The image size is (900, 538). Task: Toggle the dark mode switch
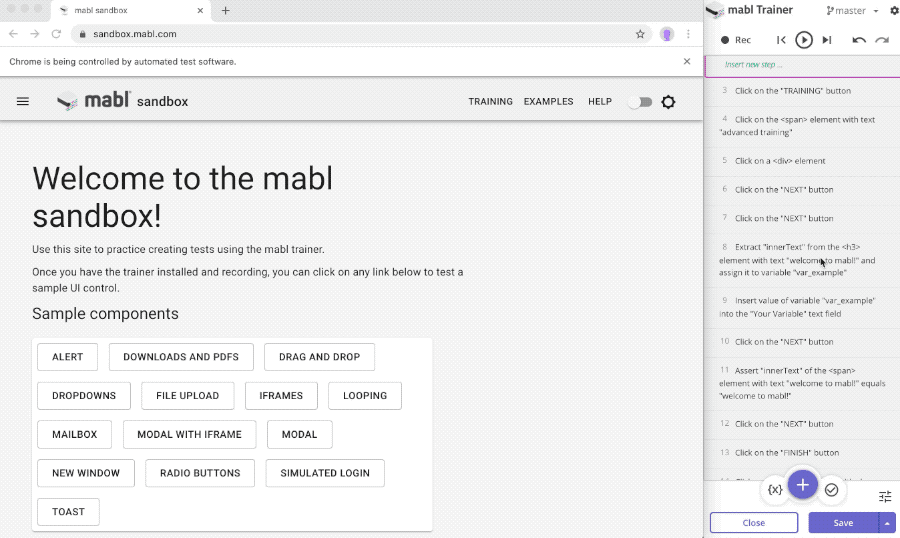639,102
